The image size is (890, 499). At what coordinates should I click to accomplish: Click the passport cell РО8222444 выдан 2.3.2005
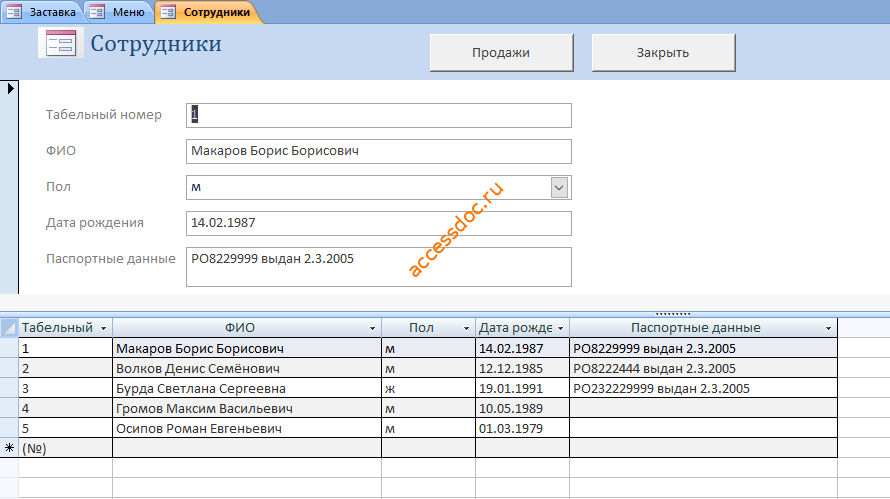(x=703, y=368)
